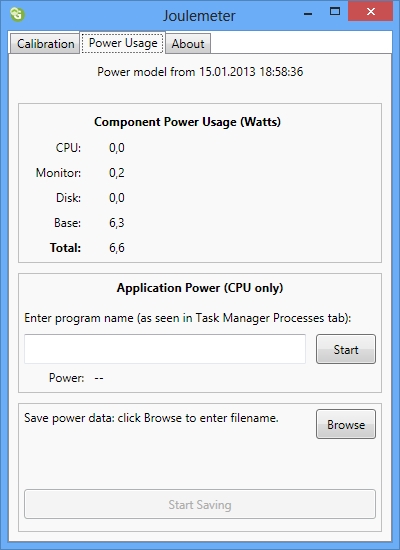
Task: Close the Joulemeter window
Action: tap(371, 12)
